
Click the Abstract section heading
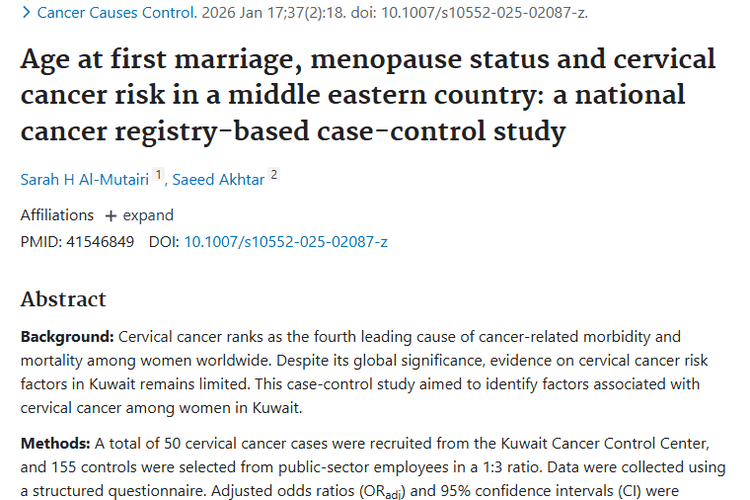tap(63, 299)
